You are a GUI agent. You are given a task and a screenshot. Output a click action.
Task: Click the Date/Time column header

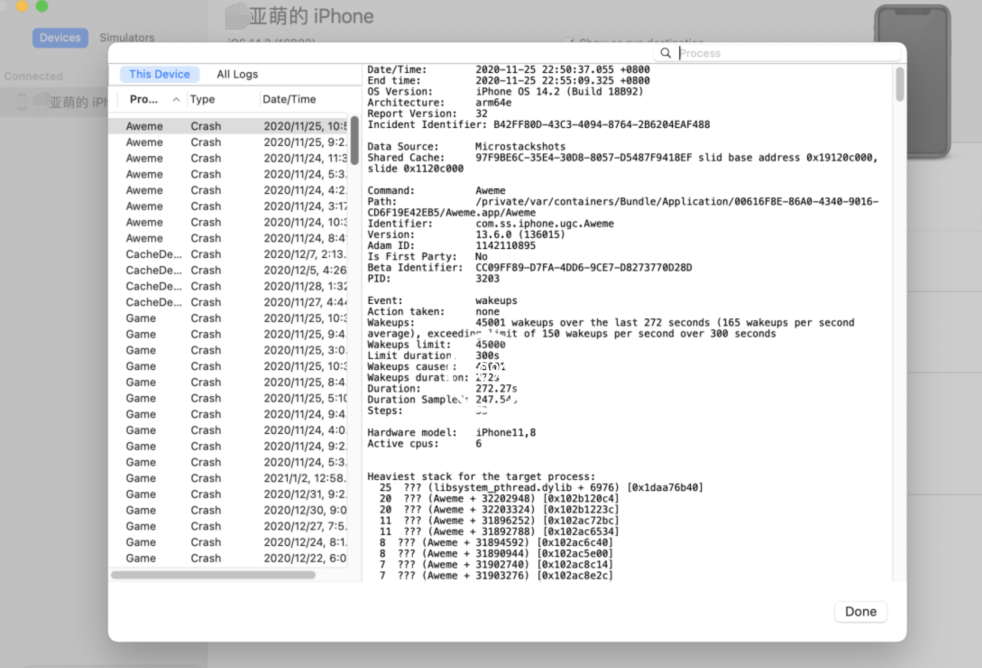pos(289,99)
